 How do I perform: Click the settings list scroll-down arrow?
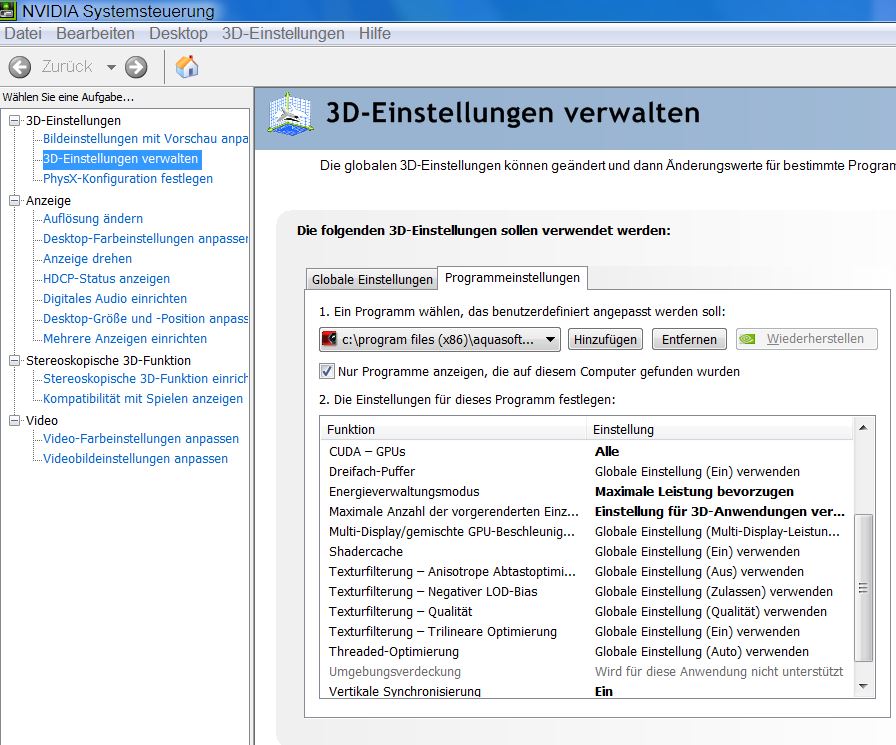[864, 686]
